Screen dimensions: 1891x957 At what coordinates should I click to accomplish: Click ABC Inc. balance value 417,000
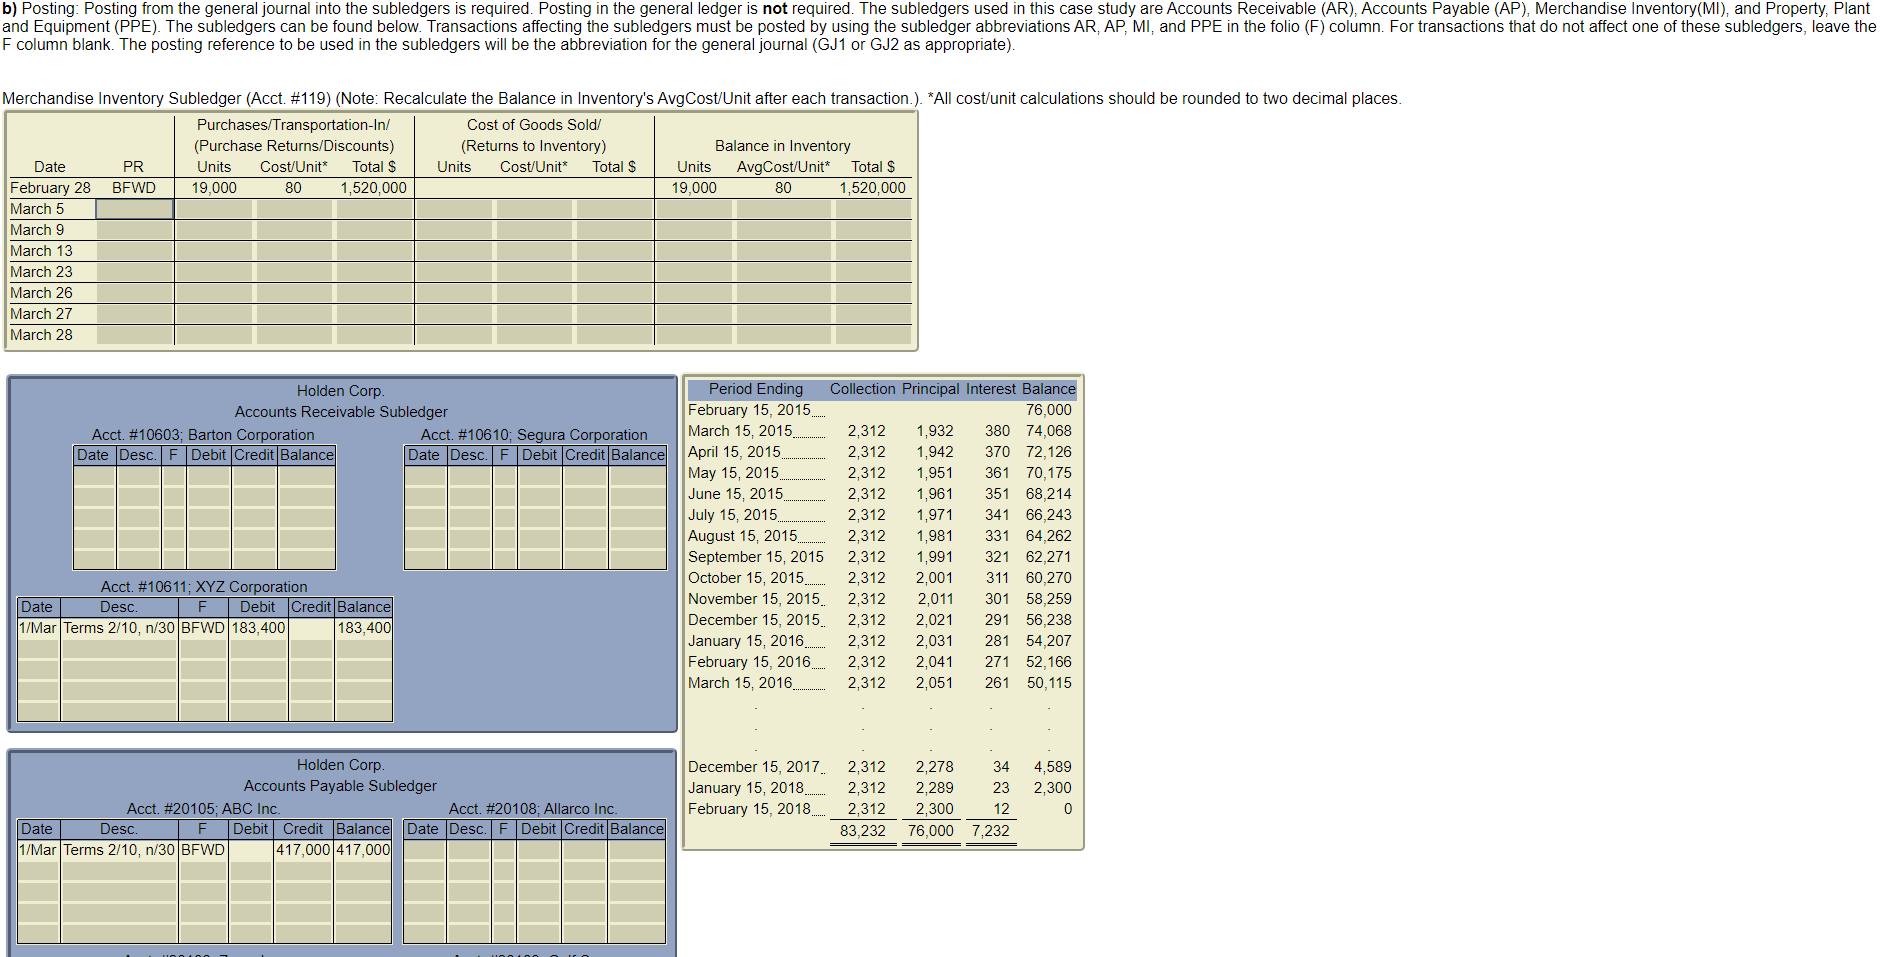click(x=363, y=850)
